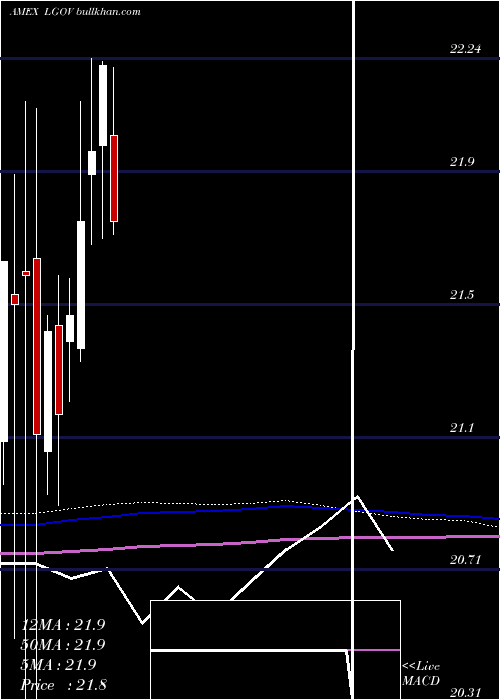Click the 21.1 price axis label
The height and width of the screenshot is (700, 500).
click(x=462, y=428)
